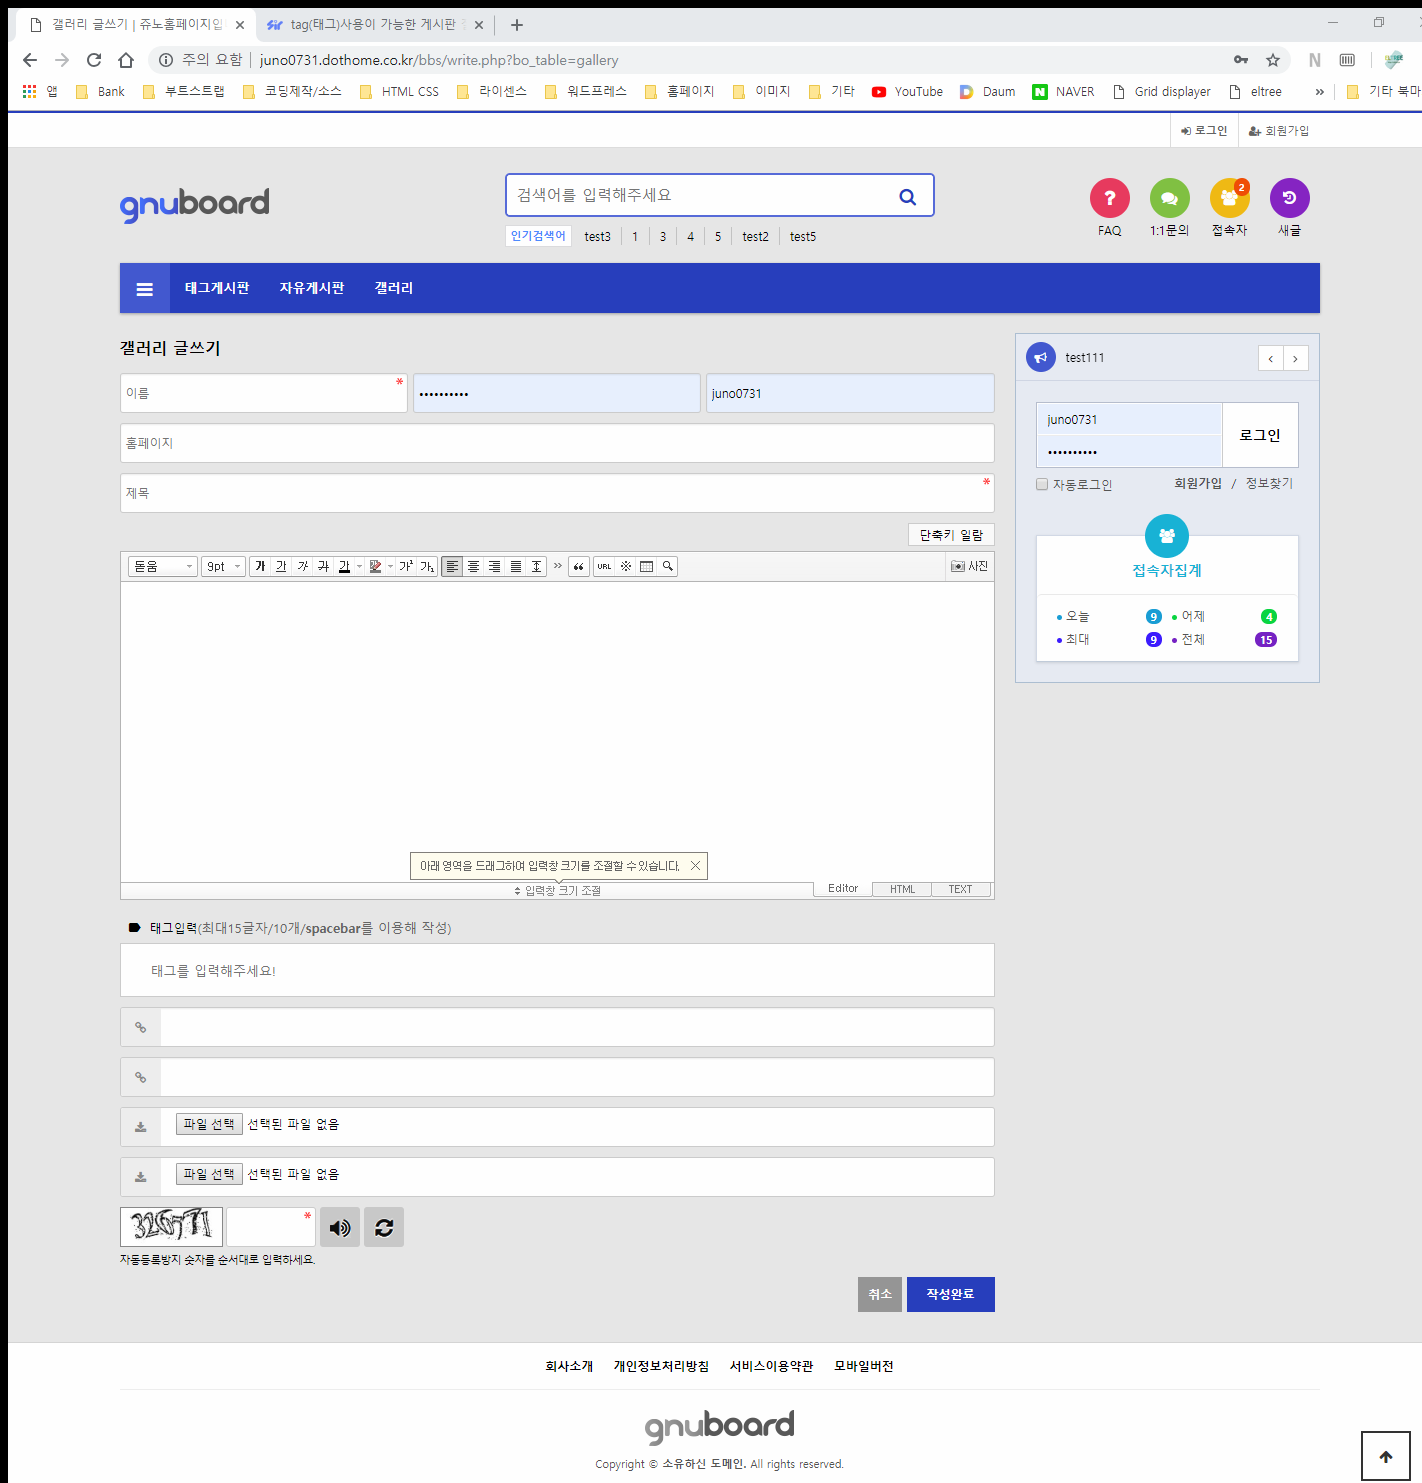The image size is (1422, 1483).
Task: Toggle the 자동로그인 checkbox
Action: click(x=1042, y=484)
